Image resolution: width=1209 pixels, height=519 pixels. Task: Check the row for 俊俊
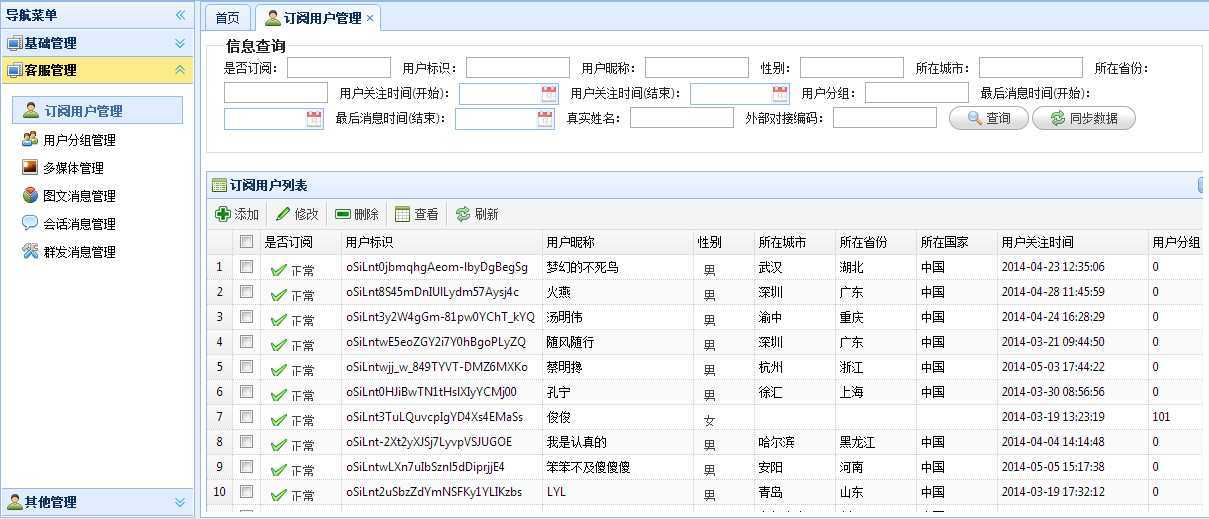pos(246,416)
